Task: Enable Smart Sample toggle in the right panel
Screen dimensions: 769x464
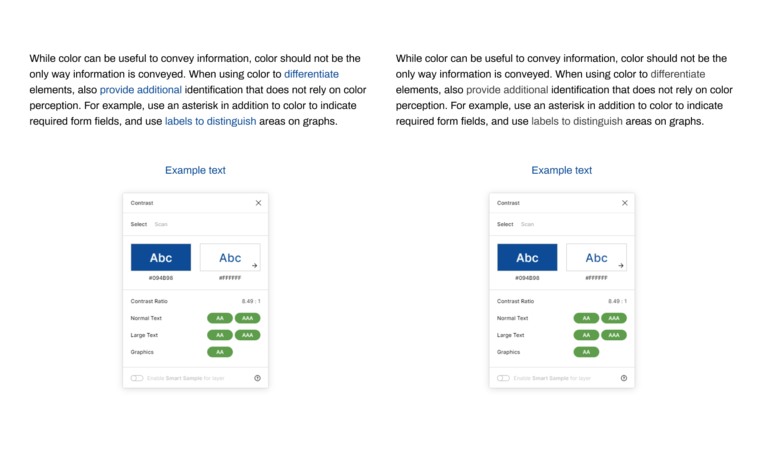Action: (x=503, y=378)
